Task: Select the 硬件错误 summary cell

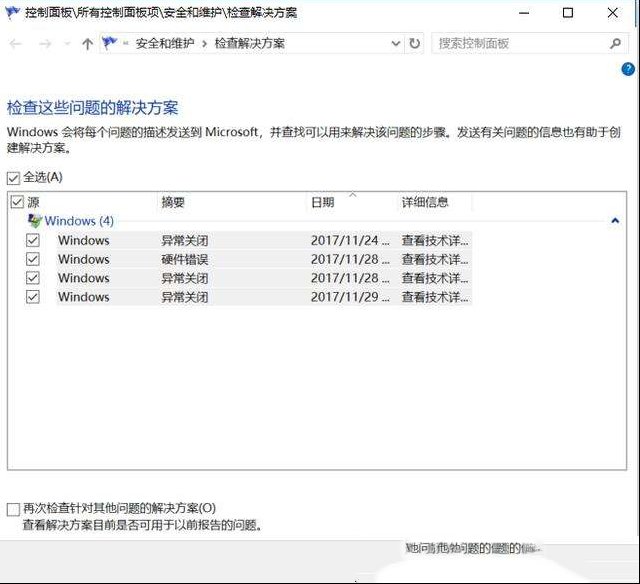Action: pyautogui.click(x=184, y=259)
